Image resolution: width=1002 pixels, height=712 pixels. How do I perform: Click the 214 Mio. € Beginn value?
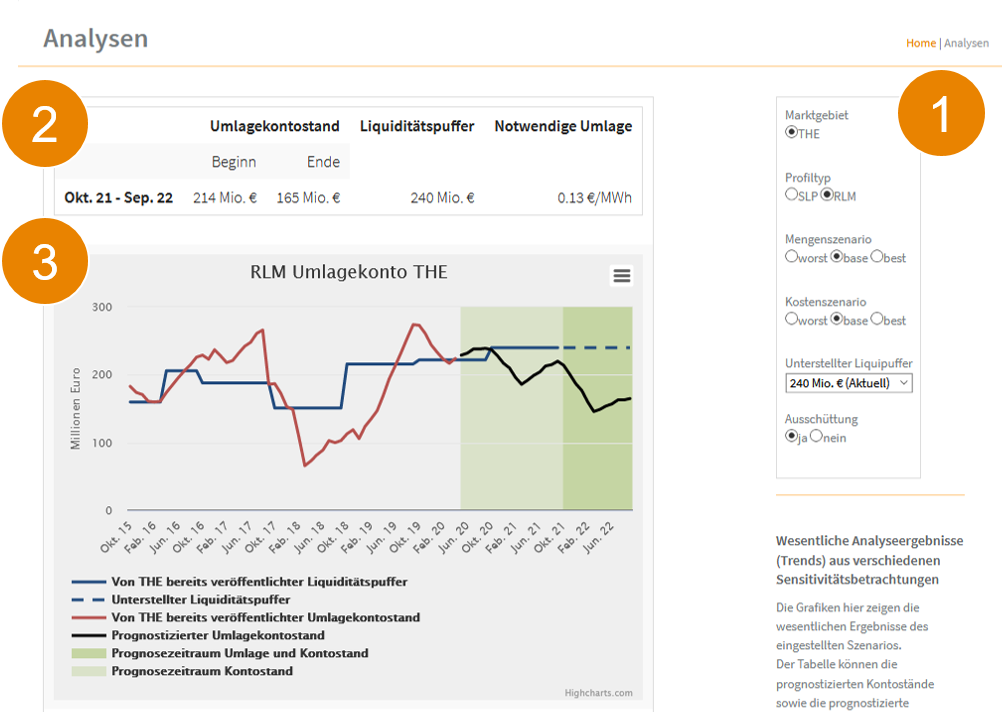225,197
